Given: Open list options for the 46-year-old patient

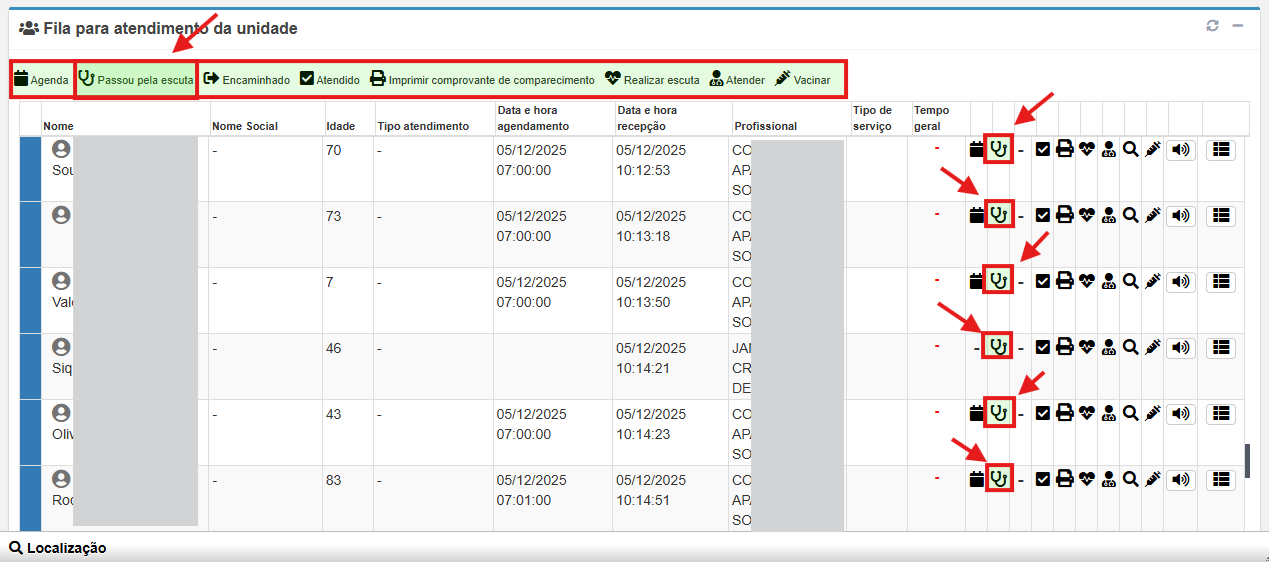Looking at the screenshot, I should [x=1220, y=347].
